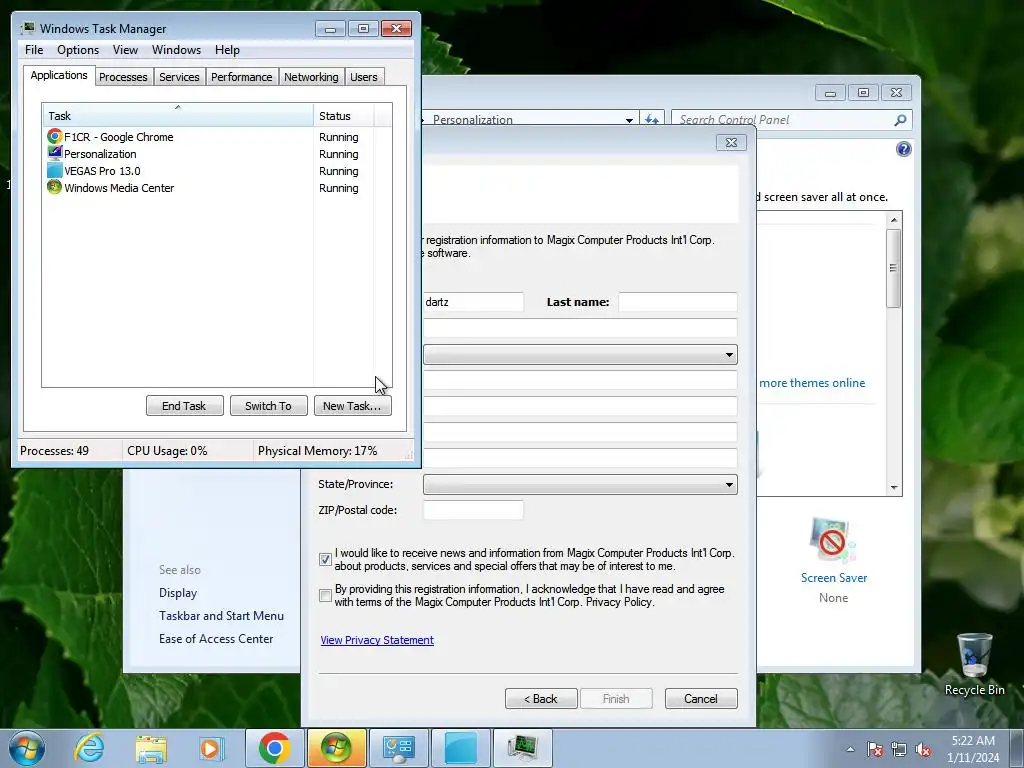Open the Options menu in Task Manager

pos(78,50)
